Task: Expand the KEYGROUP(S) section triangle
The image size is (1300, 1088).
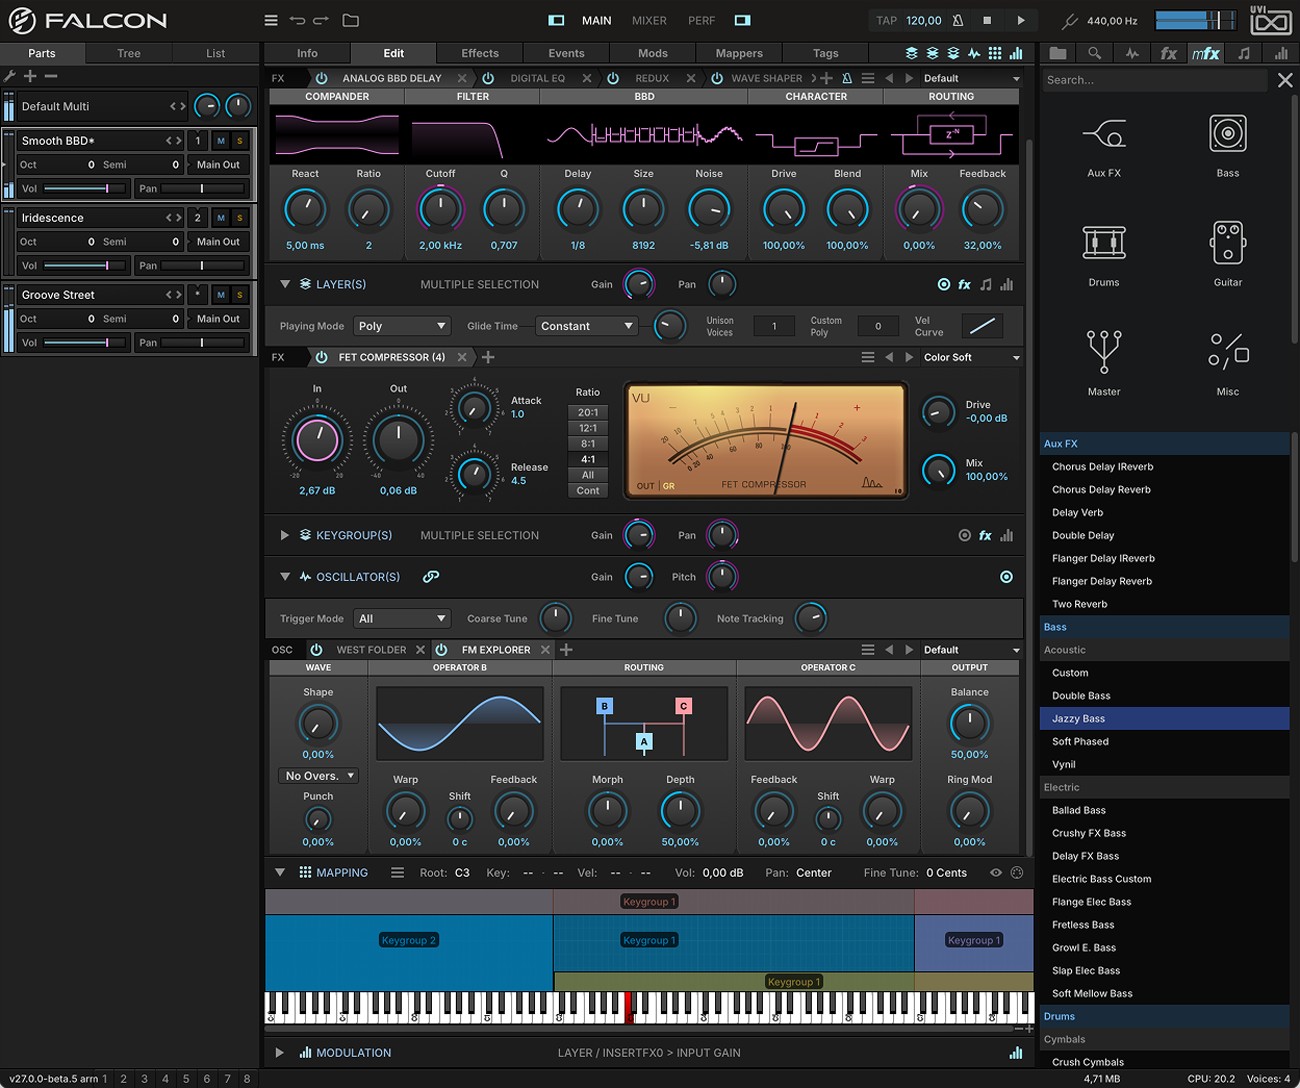Action: (x=285, y=536)
